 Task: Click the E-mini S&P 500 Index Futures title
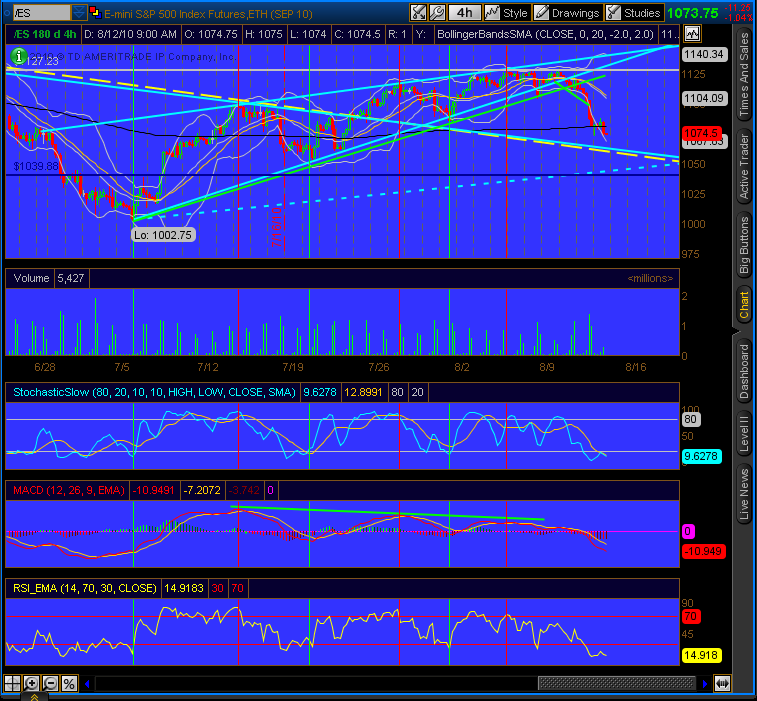tap(208, 14)
